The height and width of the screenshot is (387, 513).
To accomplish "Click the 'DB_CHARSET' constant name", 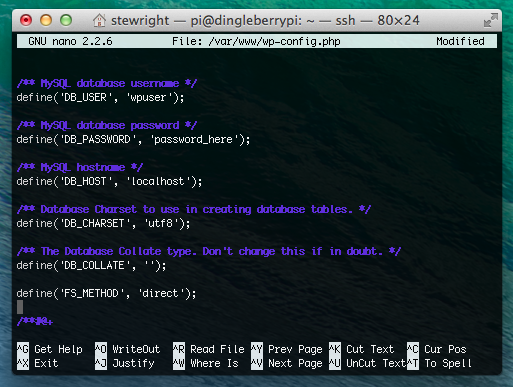I will click(94, 223).
